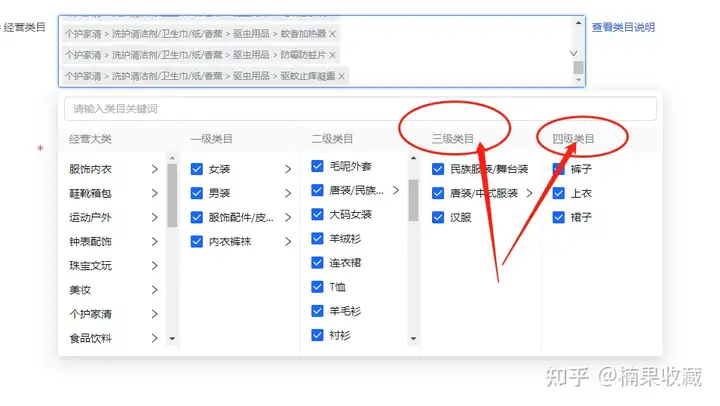Uncheck the 大码女装 checkbox

(317, 214)
